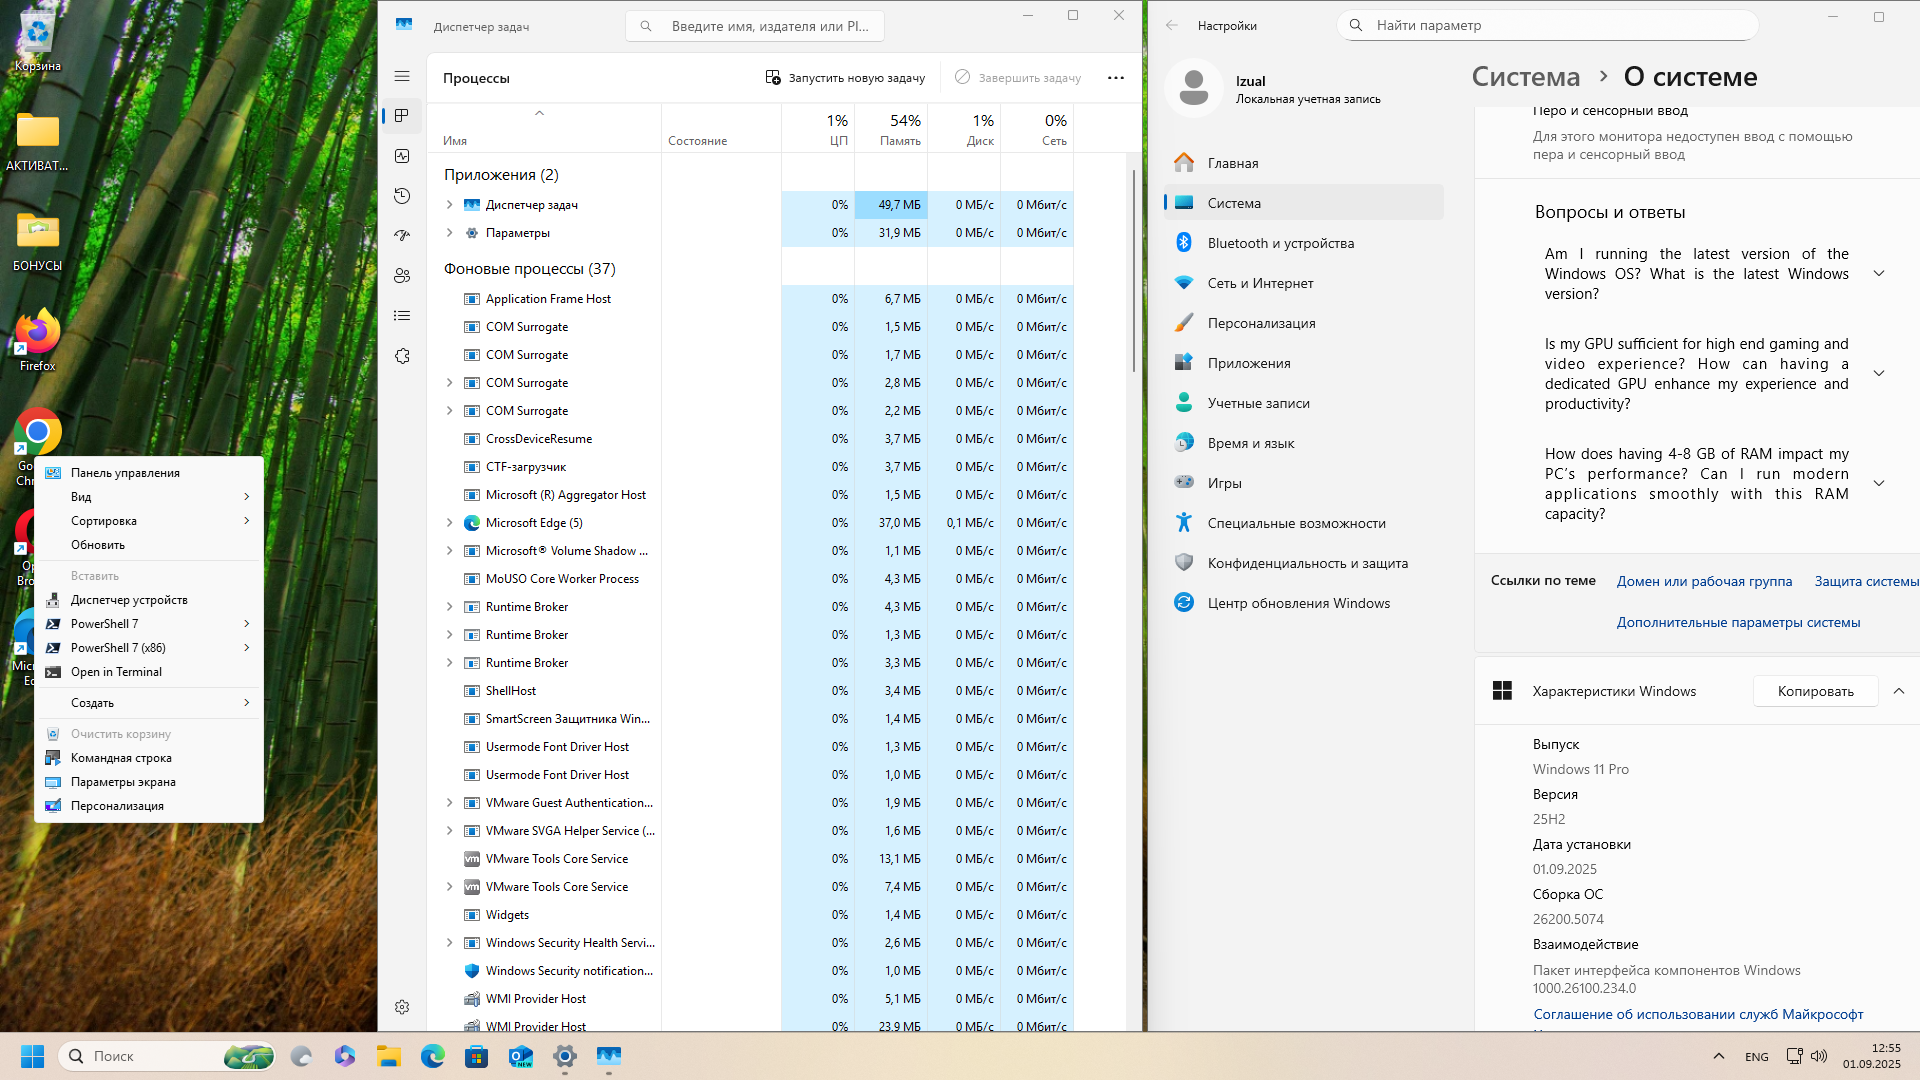Click taskbar Поиск search box

click(167, 1056)
